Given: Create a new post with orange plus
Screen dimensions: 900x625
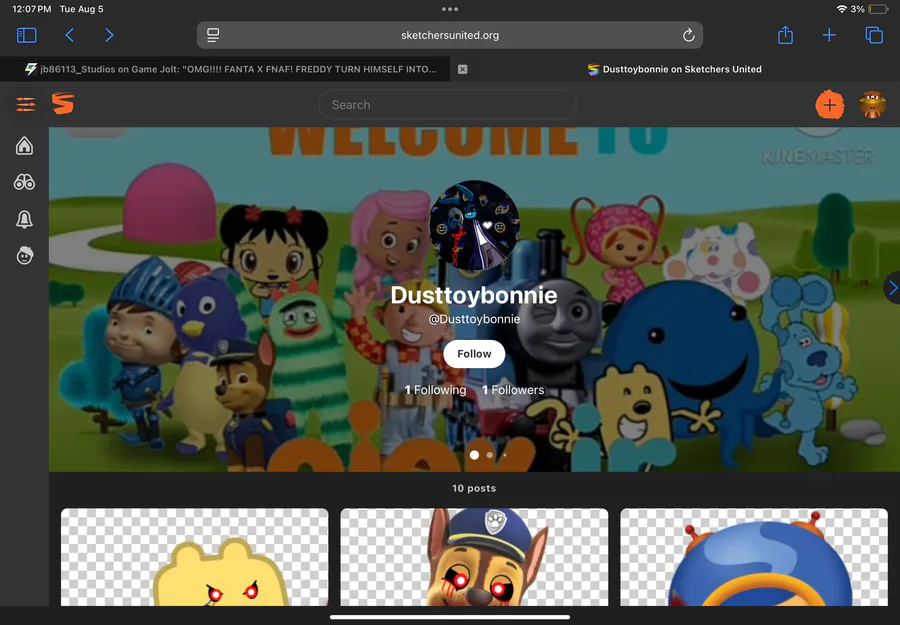Looking at the screenshot, I should (x=829, y=104).
